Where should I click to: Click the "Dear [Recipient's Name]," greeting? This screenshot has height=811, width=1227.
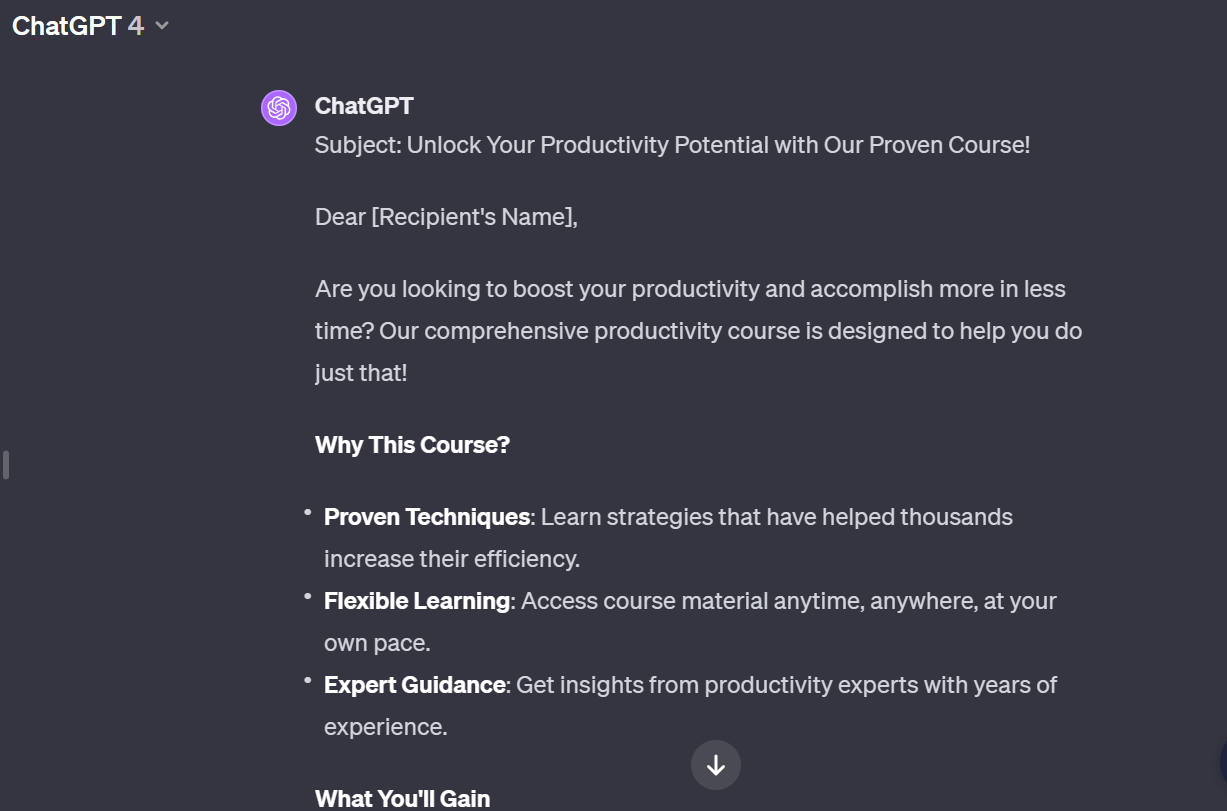click(x=446, y=217)
